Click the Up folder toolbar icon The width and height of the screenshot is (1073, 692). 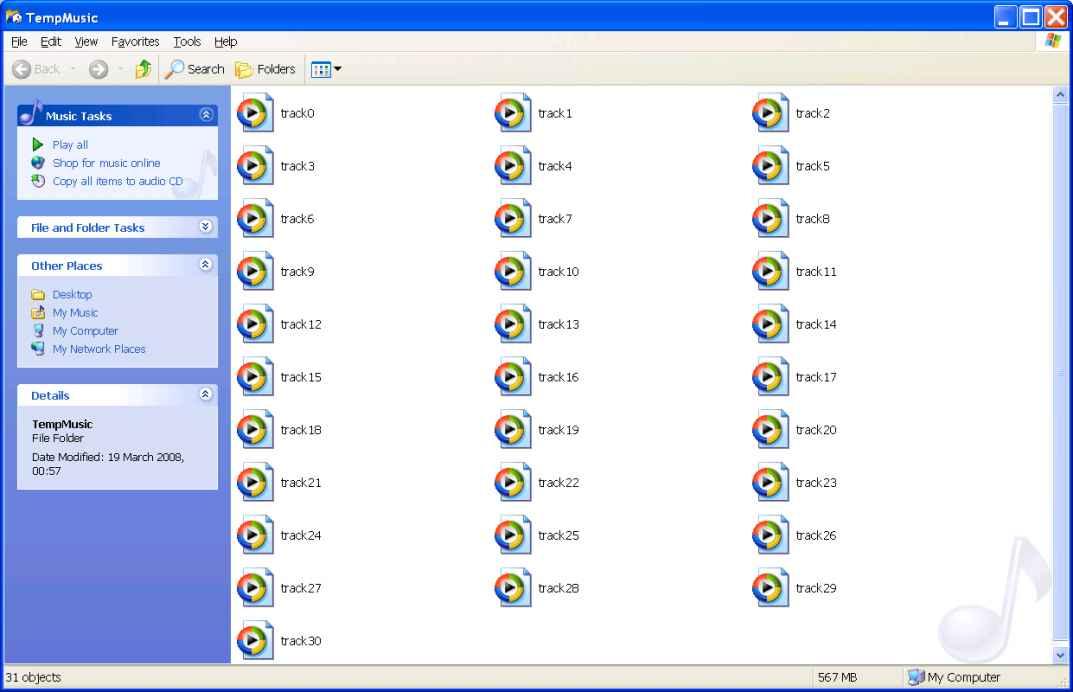tap(143, 69)
